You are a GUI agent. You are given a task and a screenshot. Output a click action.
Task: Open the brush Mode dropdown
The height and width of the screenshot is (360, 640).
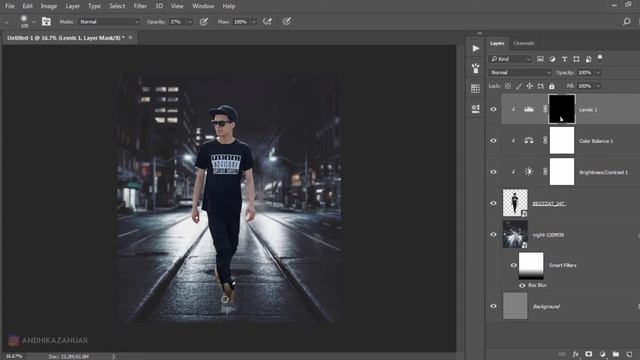(109, 22)
